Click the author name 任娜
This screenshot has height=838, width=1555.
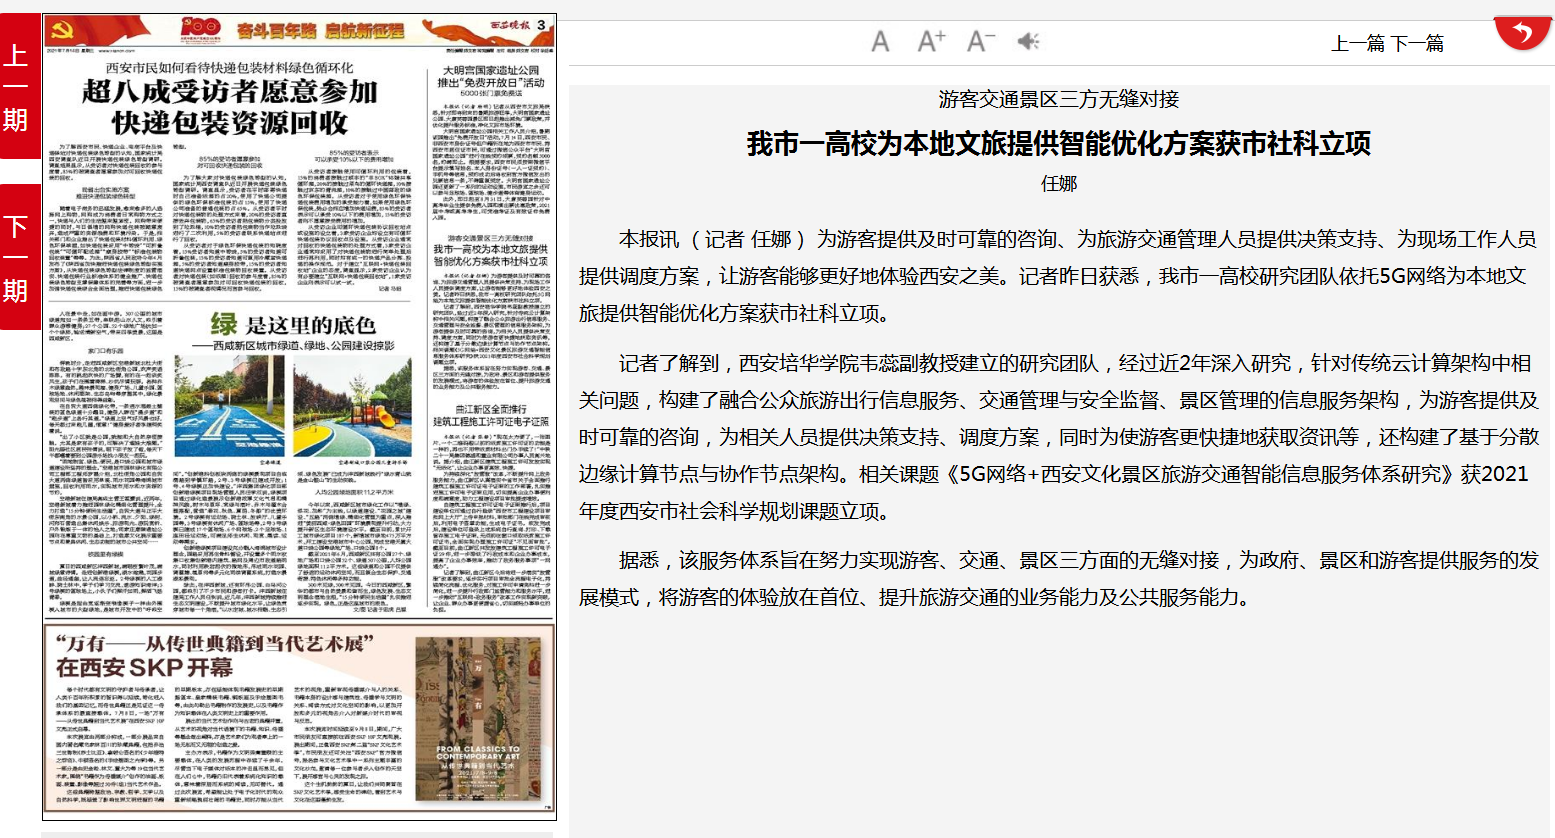(1059, 183)
